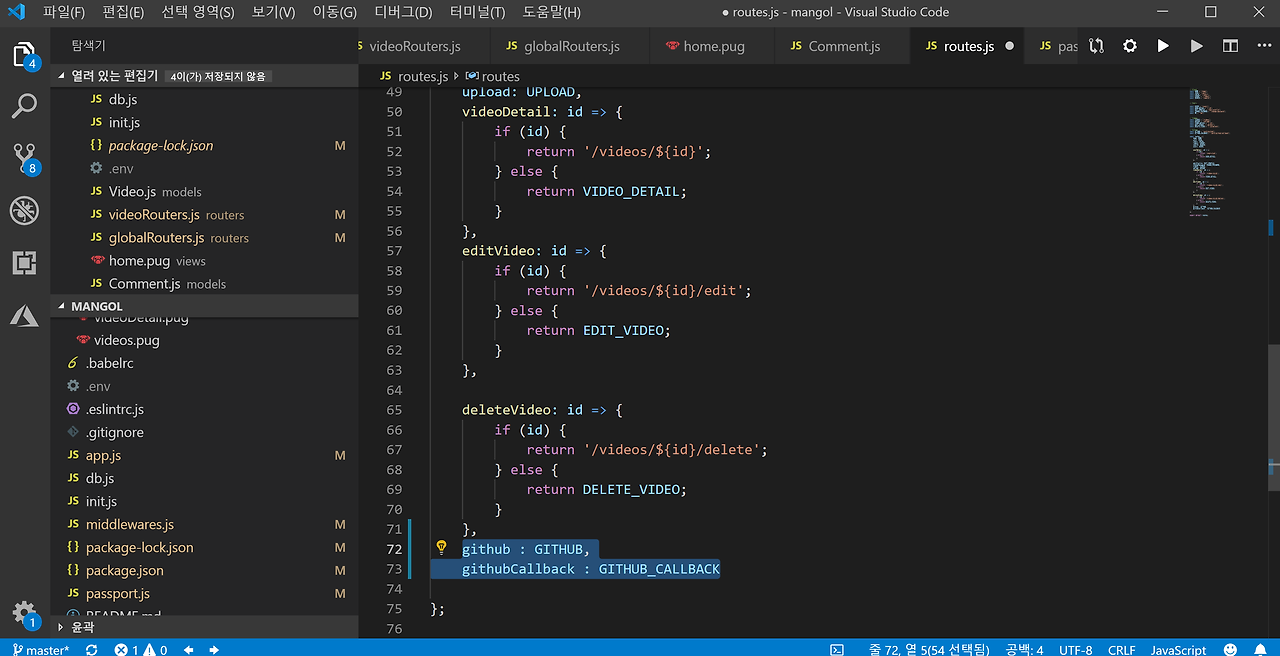The image size is (1280, 656).
Task: Open the Extensions view
Action: 24,263
